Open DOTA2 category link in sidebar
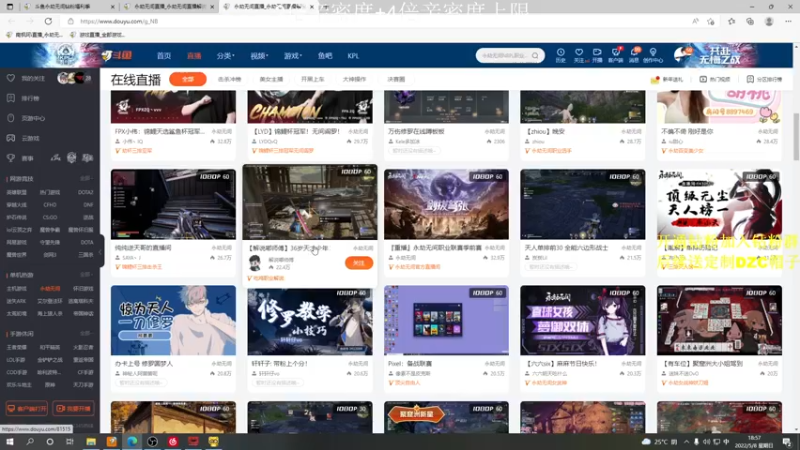Viewport: 800px width, 450px height. coord(85,192)
